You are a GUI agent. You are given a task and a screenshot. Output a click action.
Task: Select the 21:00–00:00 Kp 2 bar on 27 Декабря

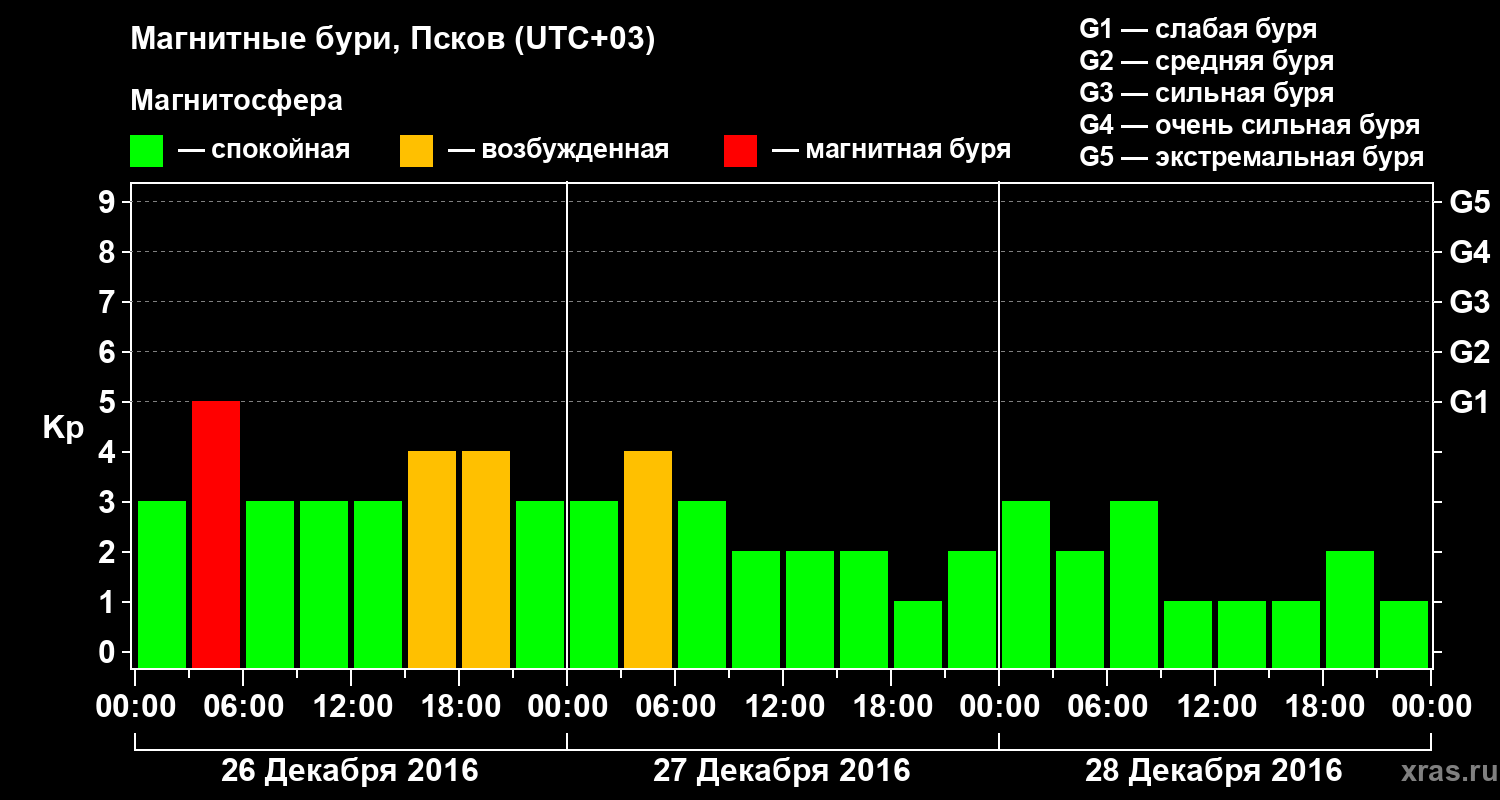[x=972, y=609]
